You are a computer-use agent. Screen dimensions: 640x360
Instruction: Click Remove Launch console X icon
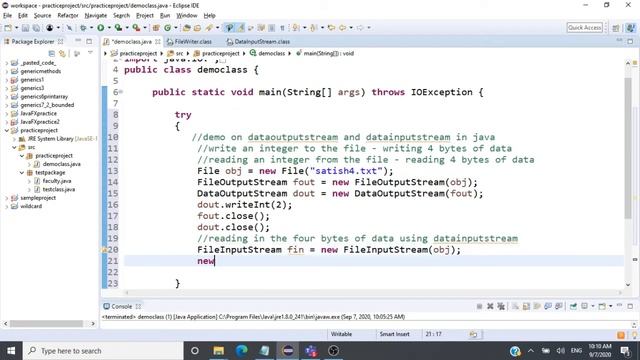point(490,306)
